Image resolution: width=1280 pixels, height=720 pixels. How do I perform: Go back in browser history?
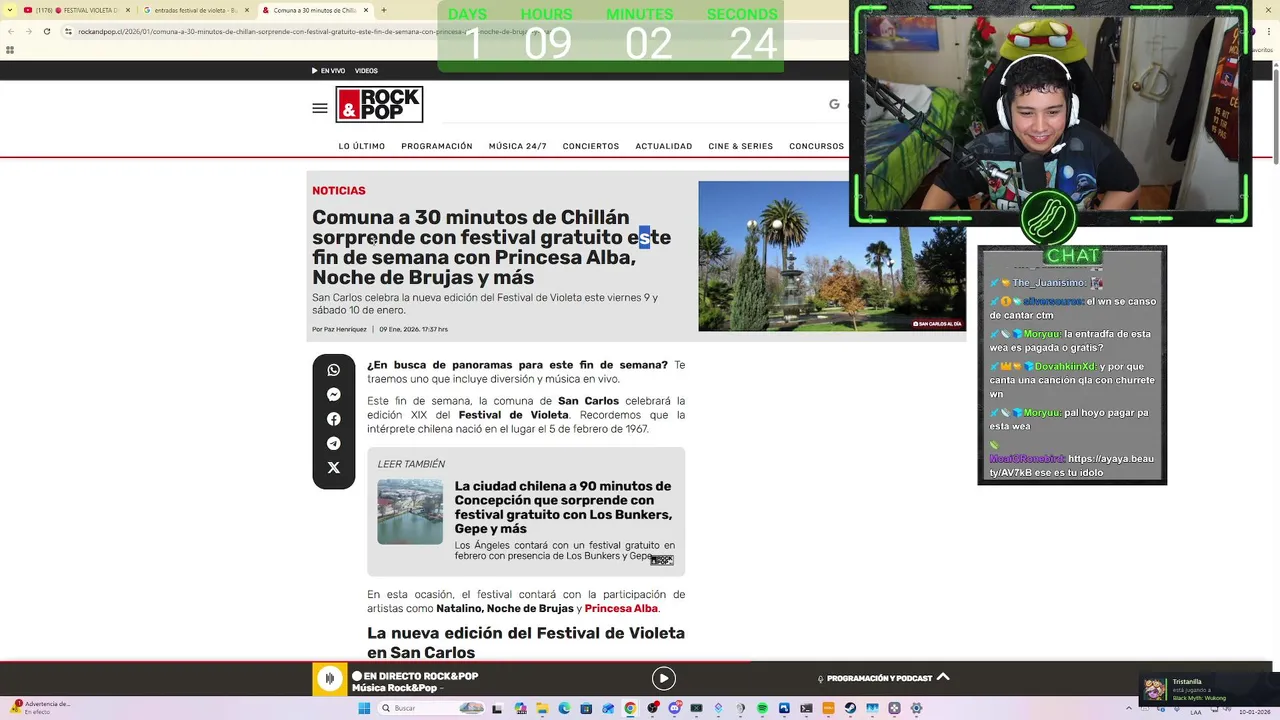pos(10,31)
